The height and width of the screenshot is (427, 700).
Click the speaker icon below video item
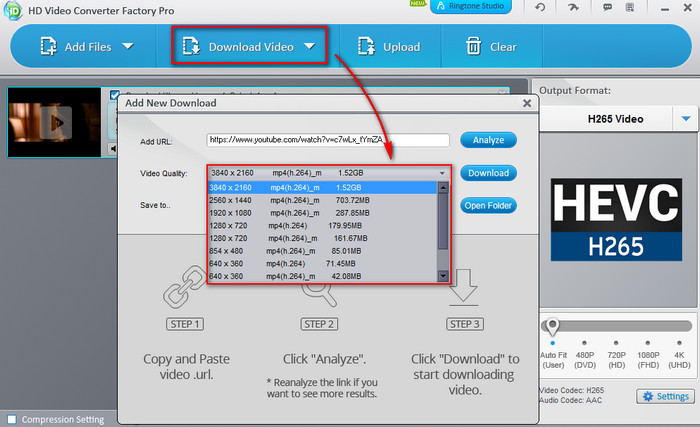(113, 148)
